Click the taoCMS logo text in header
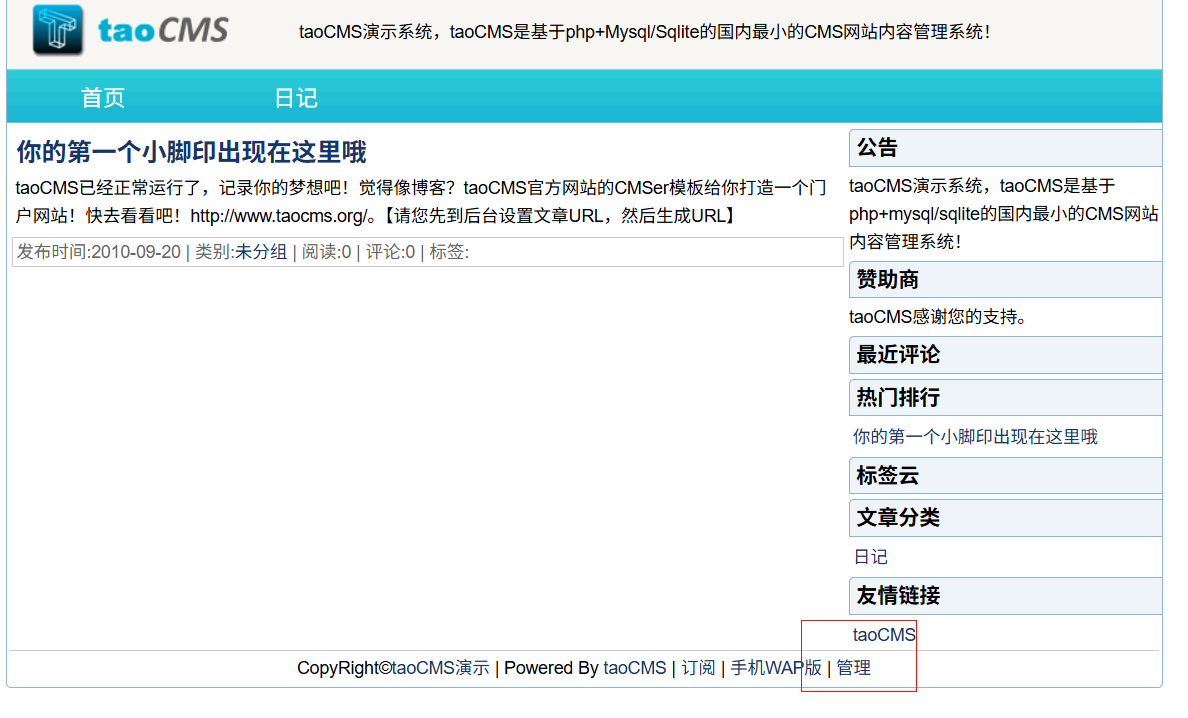This screenshot has width=1188, height=718. (163, 31)
